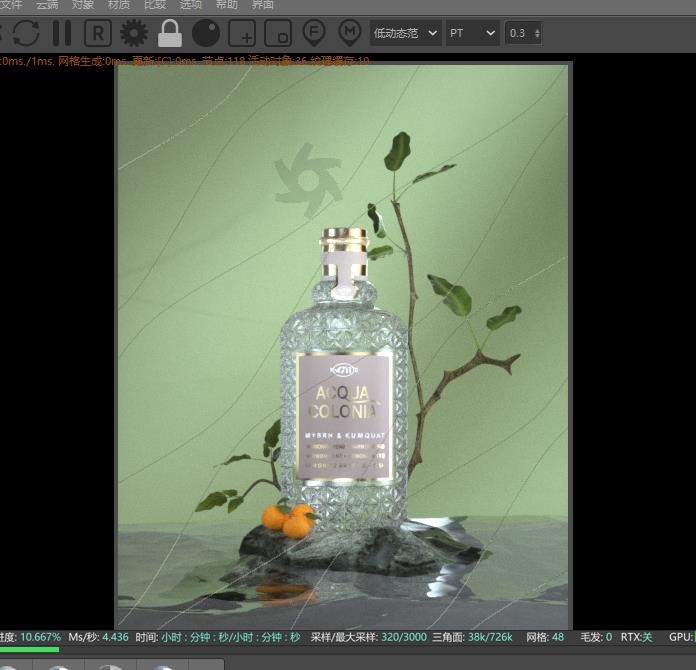Click the stepper arrows beside 0.3

(538, 33)
